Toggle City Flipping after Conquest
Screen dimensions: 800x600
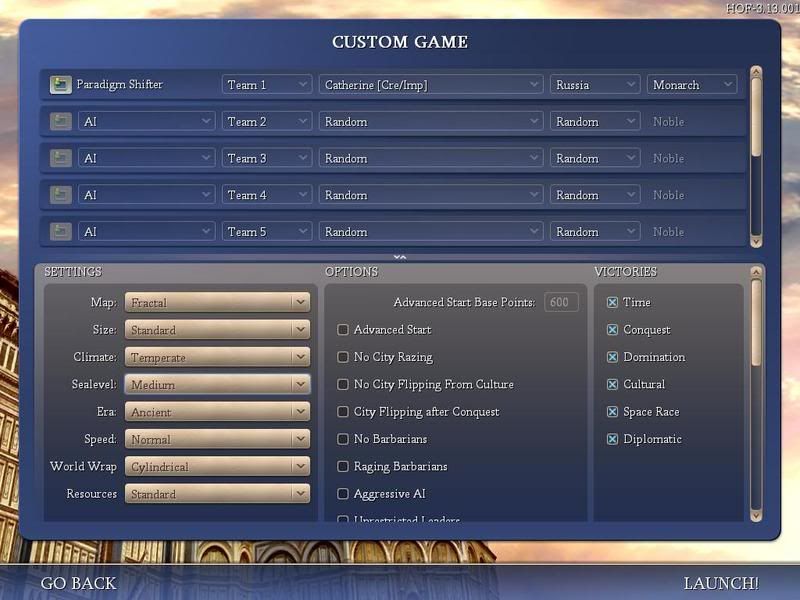[x=343, y=412]
